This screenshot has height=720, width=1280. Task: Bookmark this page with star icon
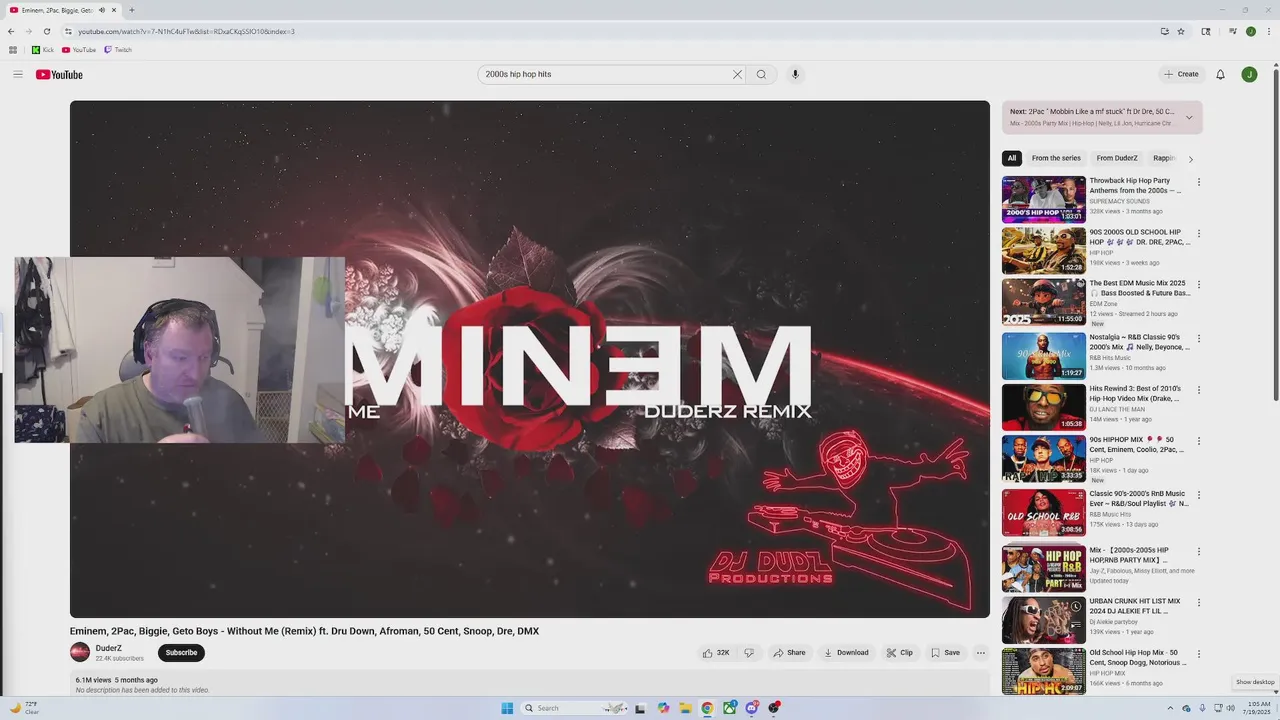pyautogui.click(x=1181, y=31)
